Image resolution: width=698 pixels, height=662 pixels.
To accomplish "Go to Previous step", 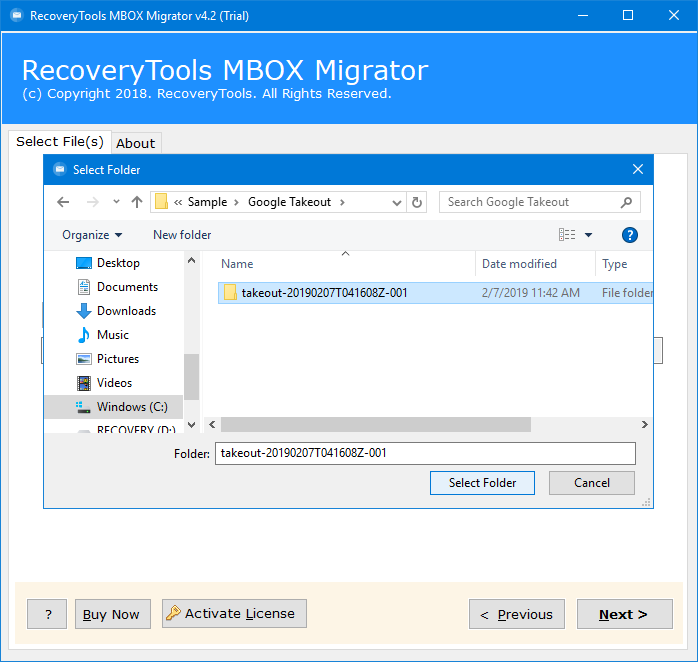I will pyautogui.click(x=517, y=614).
